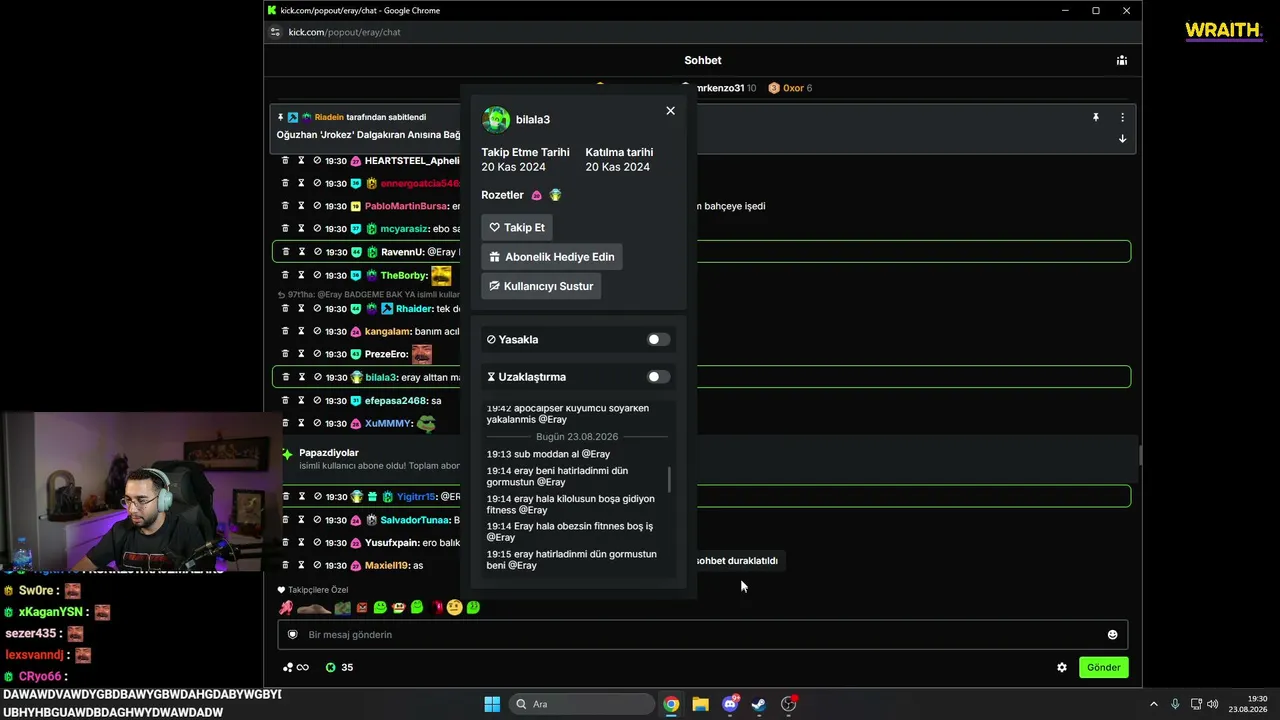
Task: Click the taskbar Ara search box
Action: pyautogui.click(x=580, y=704)
